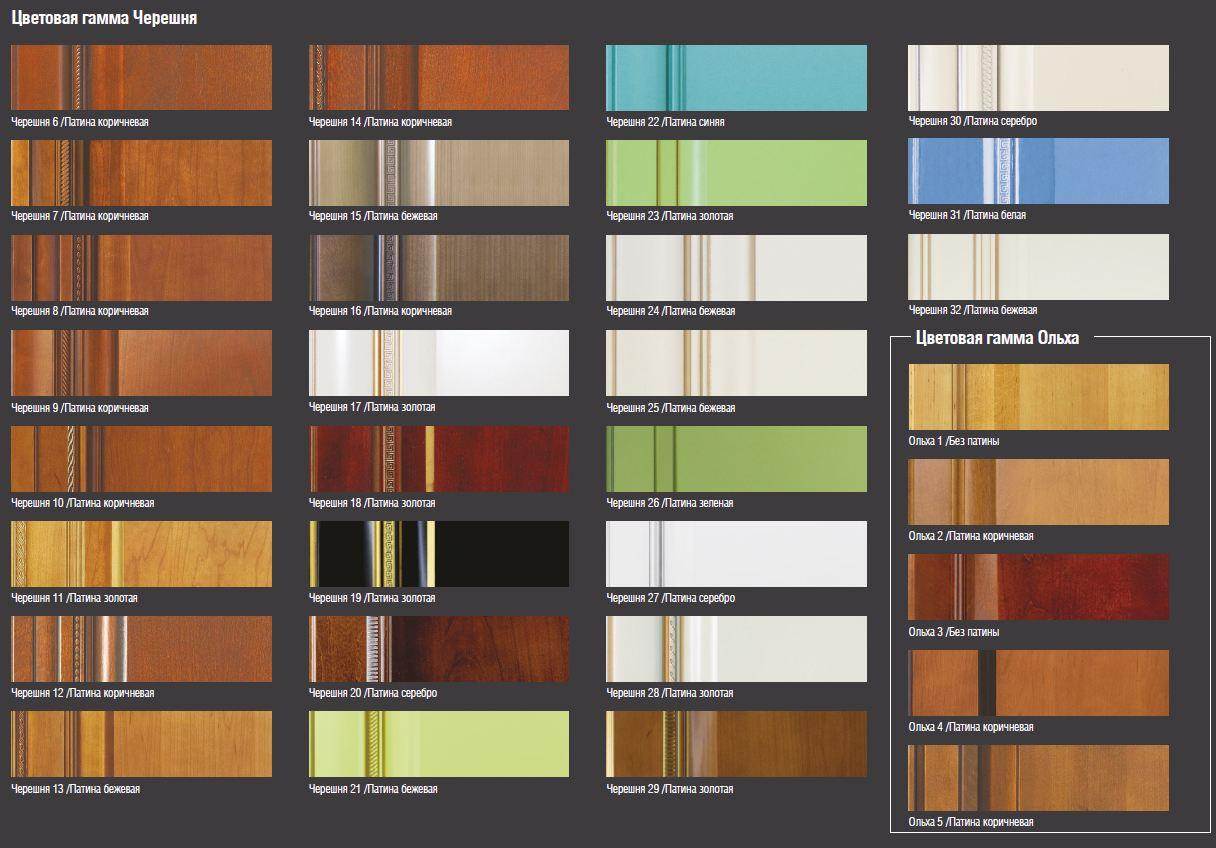
Task: Select the Черешня 25 beige patina swatch
Action: 736,363
